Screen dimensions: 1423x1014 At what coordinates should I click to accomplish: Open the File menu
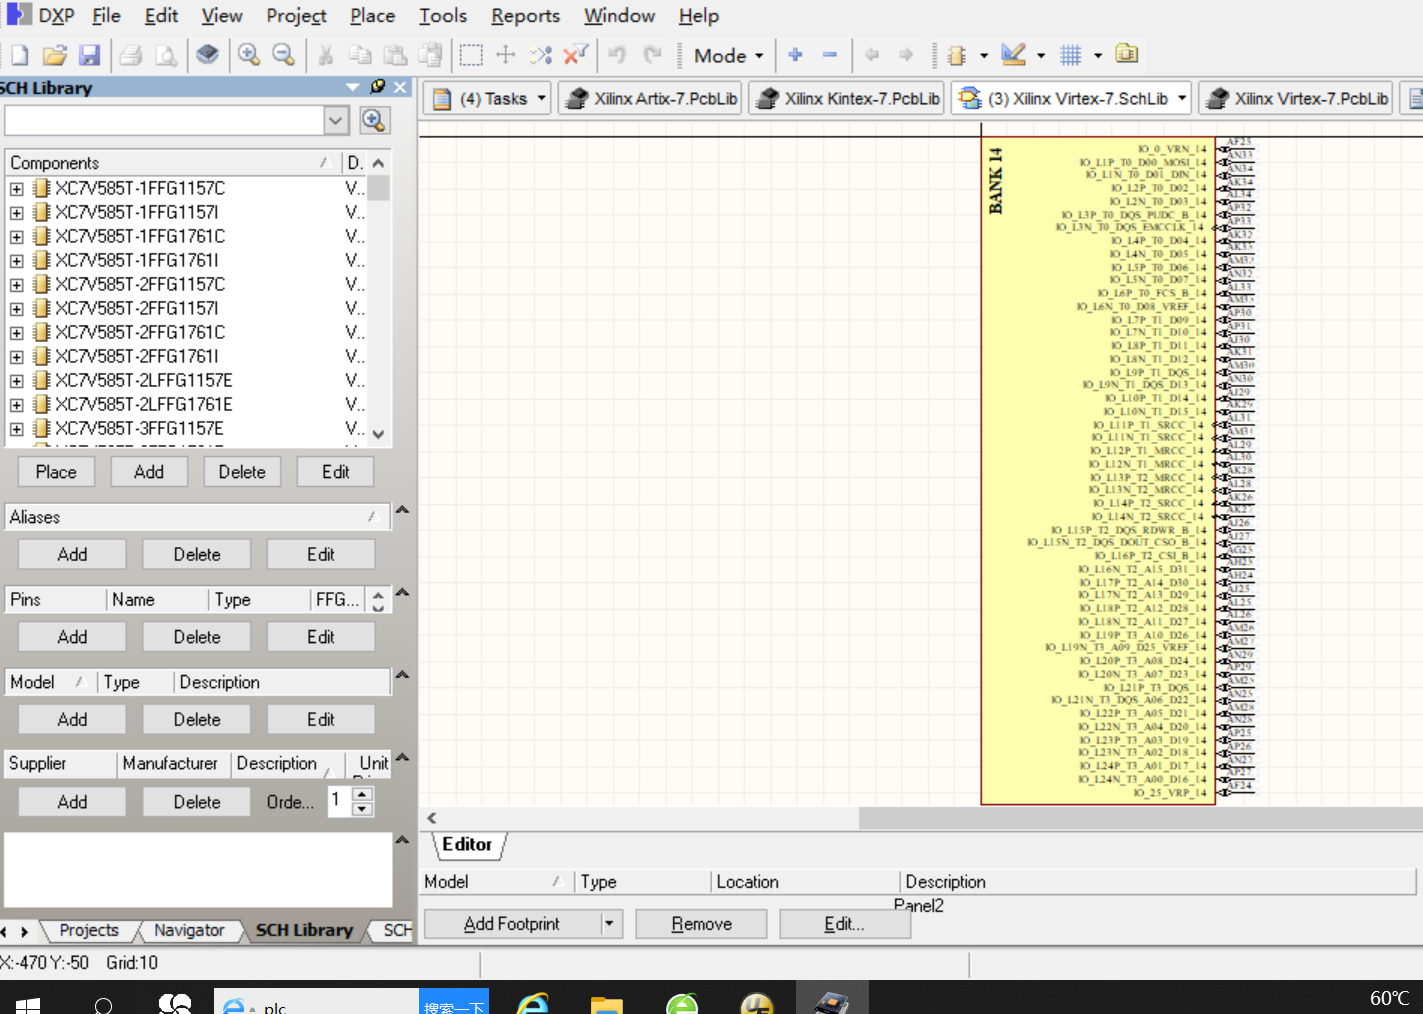(x=106, y=16)
